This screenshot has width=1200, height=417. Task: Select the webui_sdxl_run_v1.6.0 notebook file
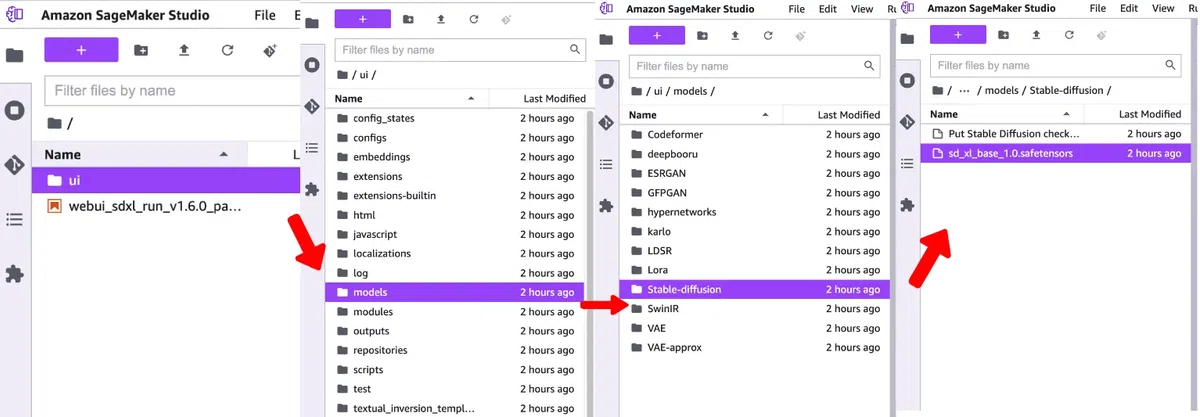pyautogui.click(x=166, y=207)
